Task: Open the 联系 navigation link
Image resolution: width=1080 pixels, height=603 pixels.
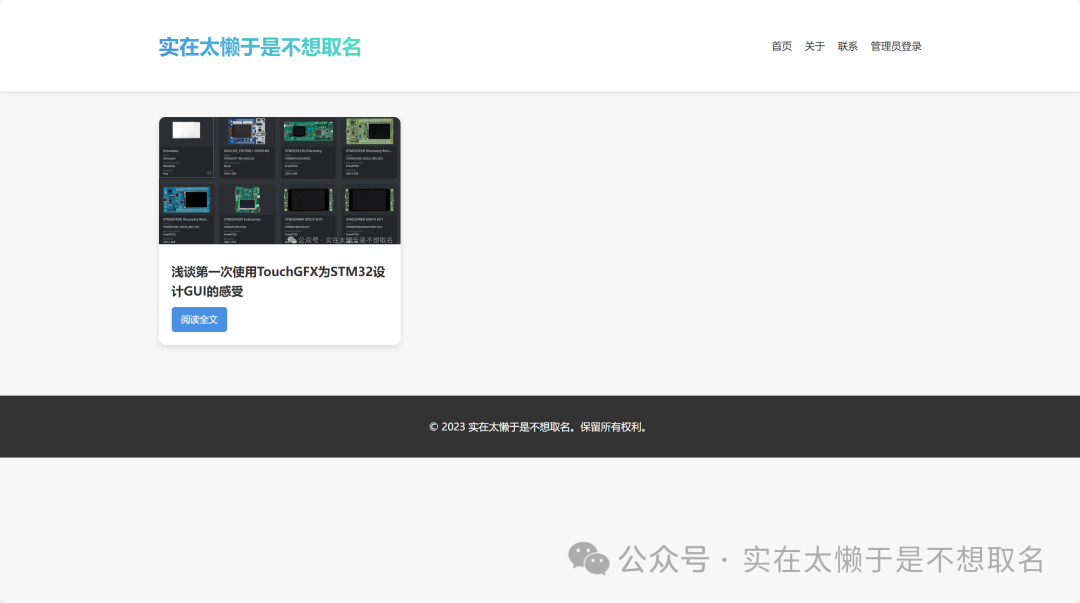Action: (x=847, y=46)
